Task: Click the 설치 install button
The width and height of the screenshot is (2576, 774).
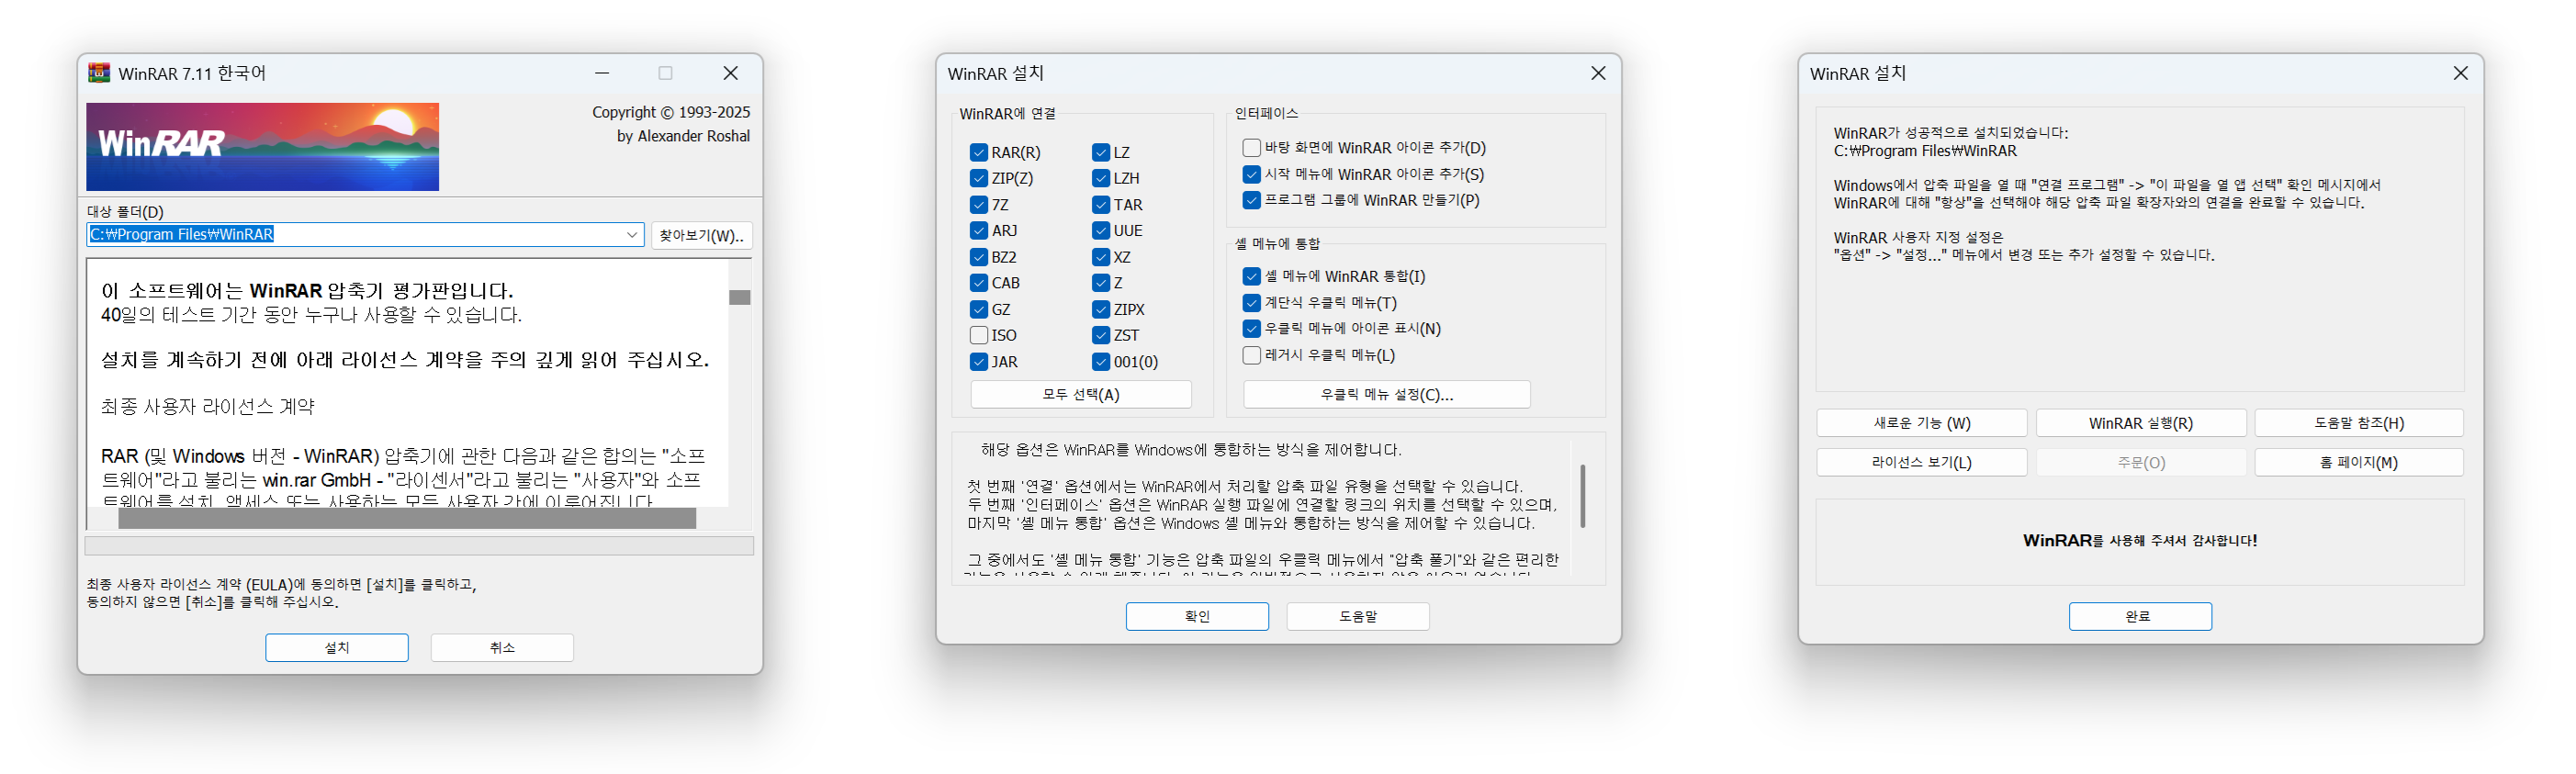Action: [x=336, y=647]
